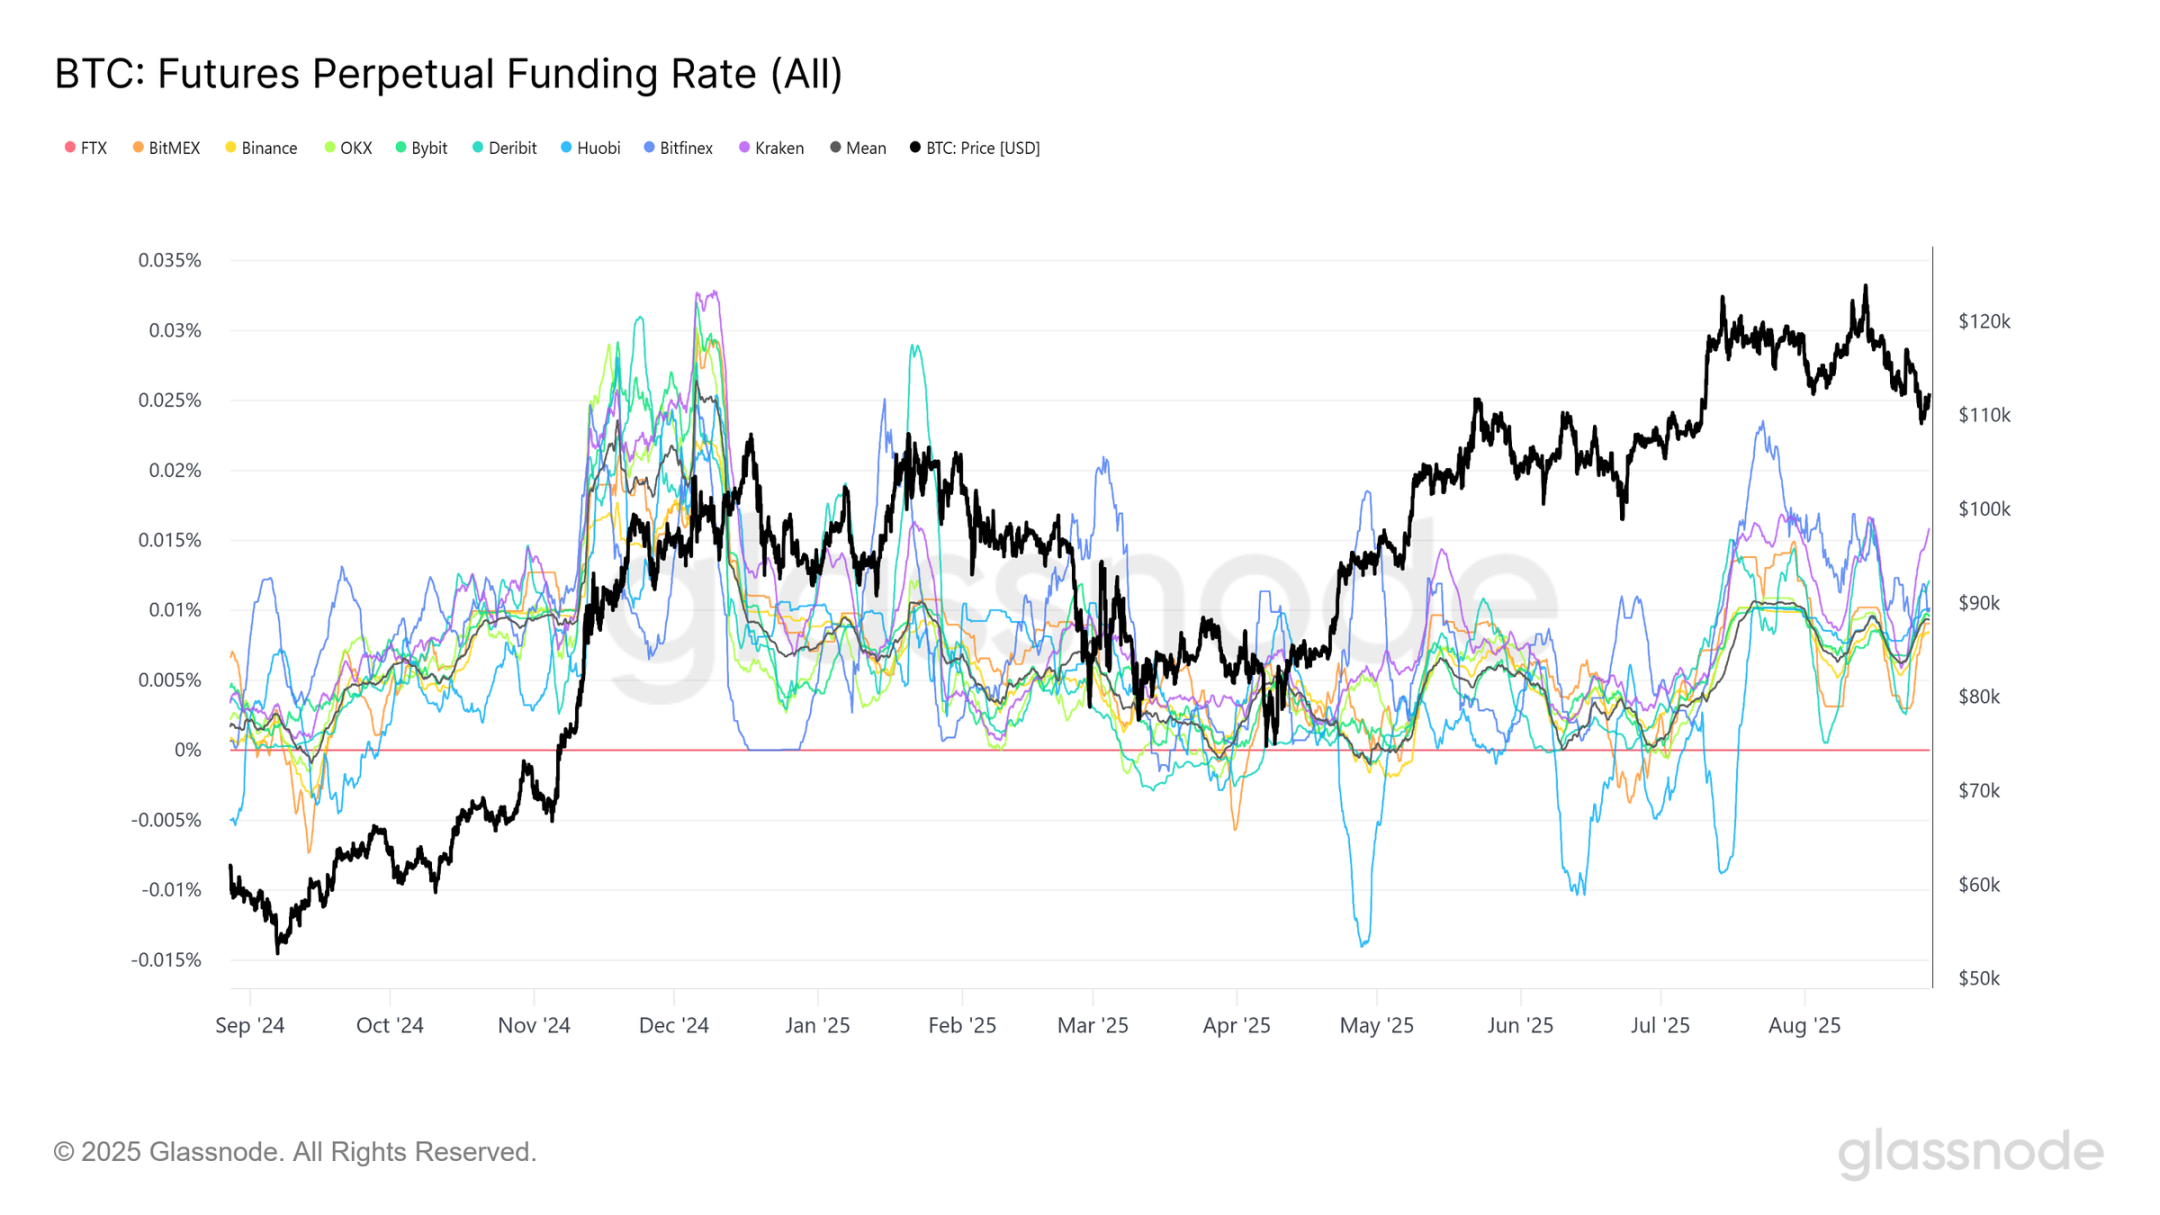Click the Dec '24 x-axis tick label
Viewport: 2160px width, 1215px height.
tap(674, 1025)
